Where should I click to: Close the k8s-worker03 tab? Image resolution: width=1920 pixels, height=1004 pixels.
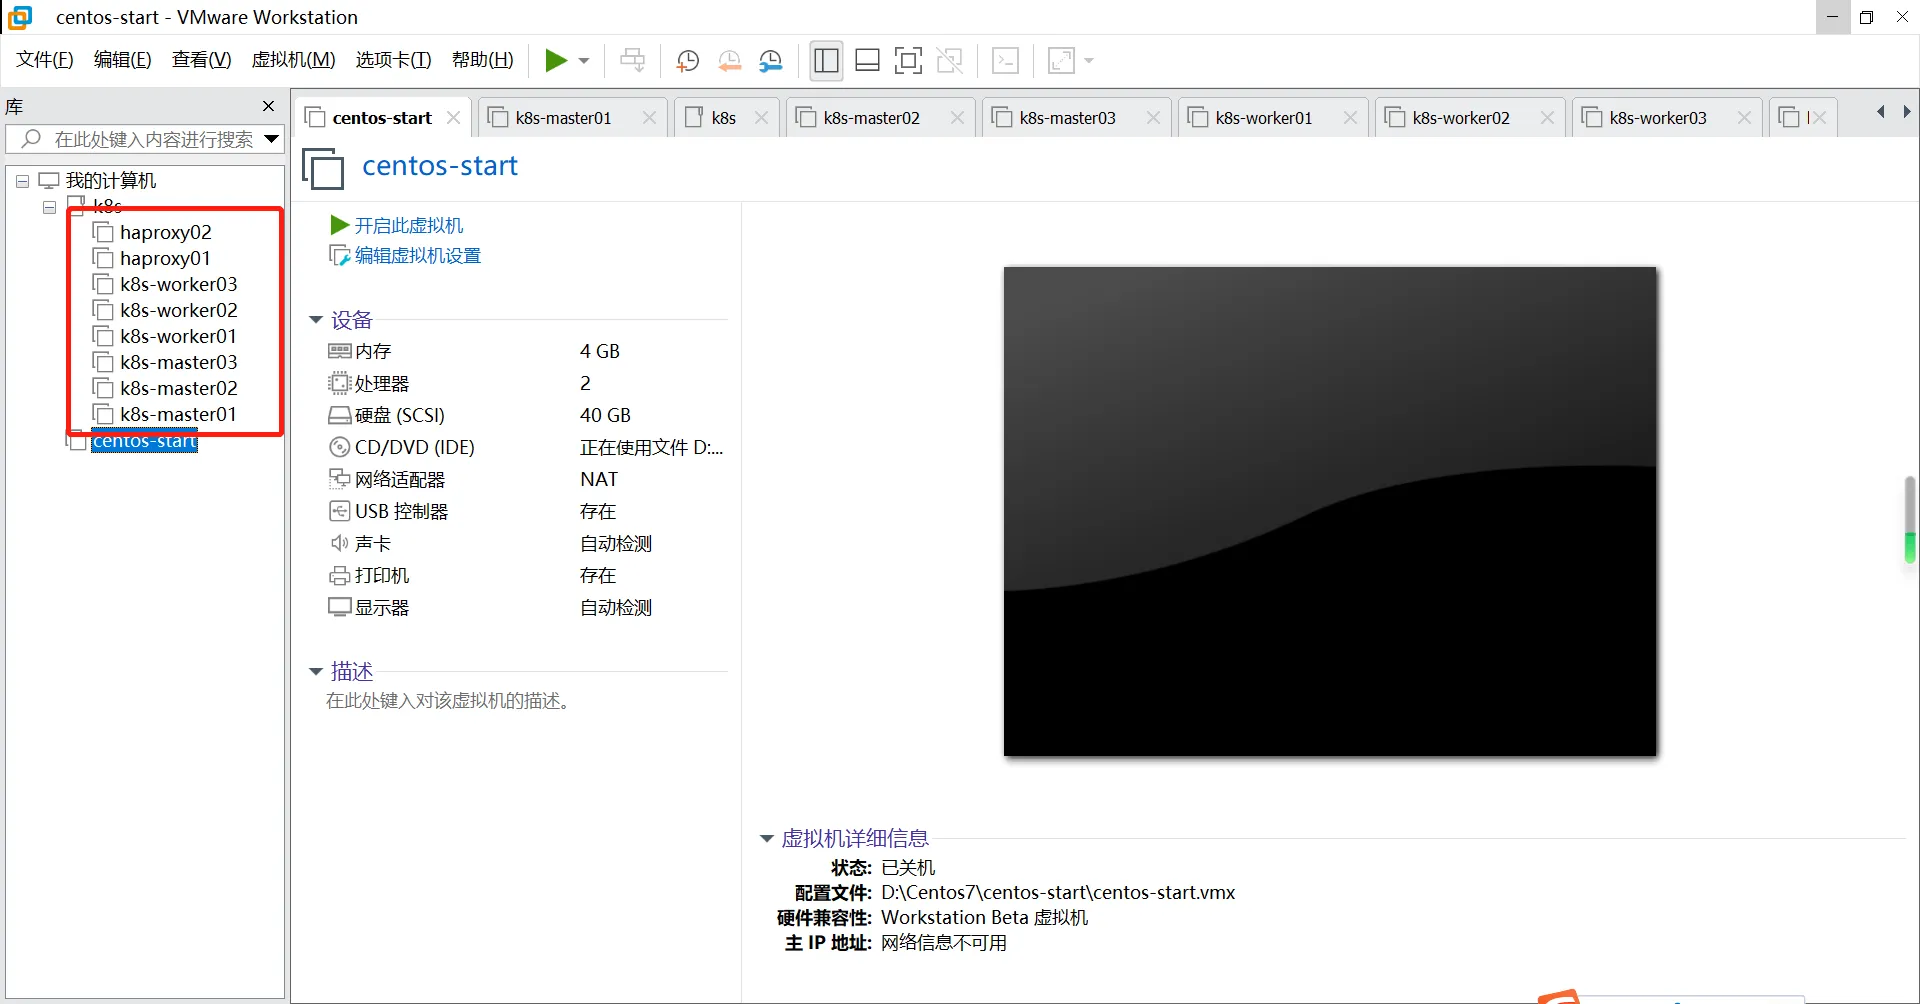tap(1745, 118)
